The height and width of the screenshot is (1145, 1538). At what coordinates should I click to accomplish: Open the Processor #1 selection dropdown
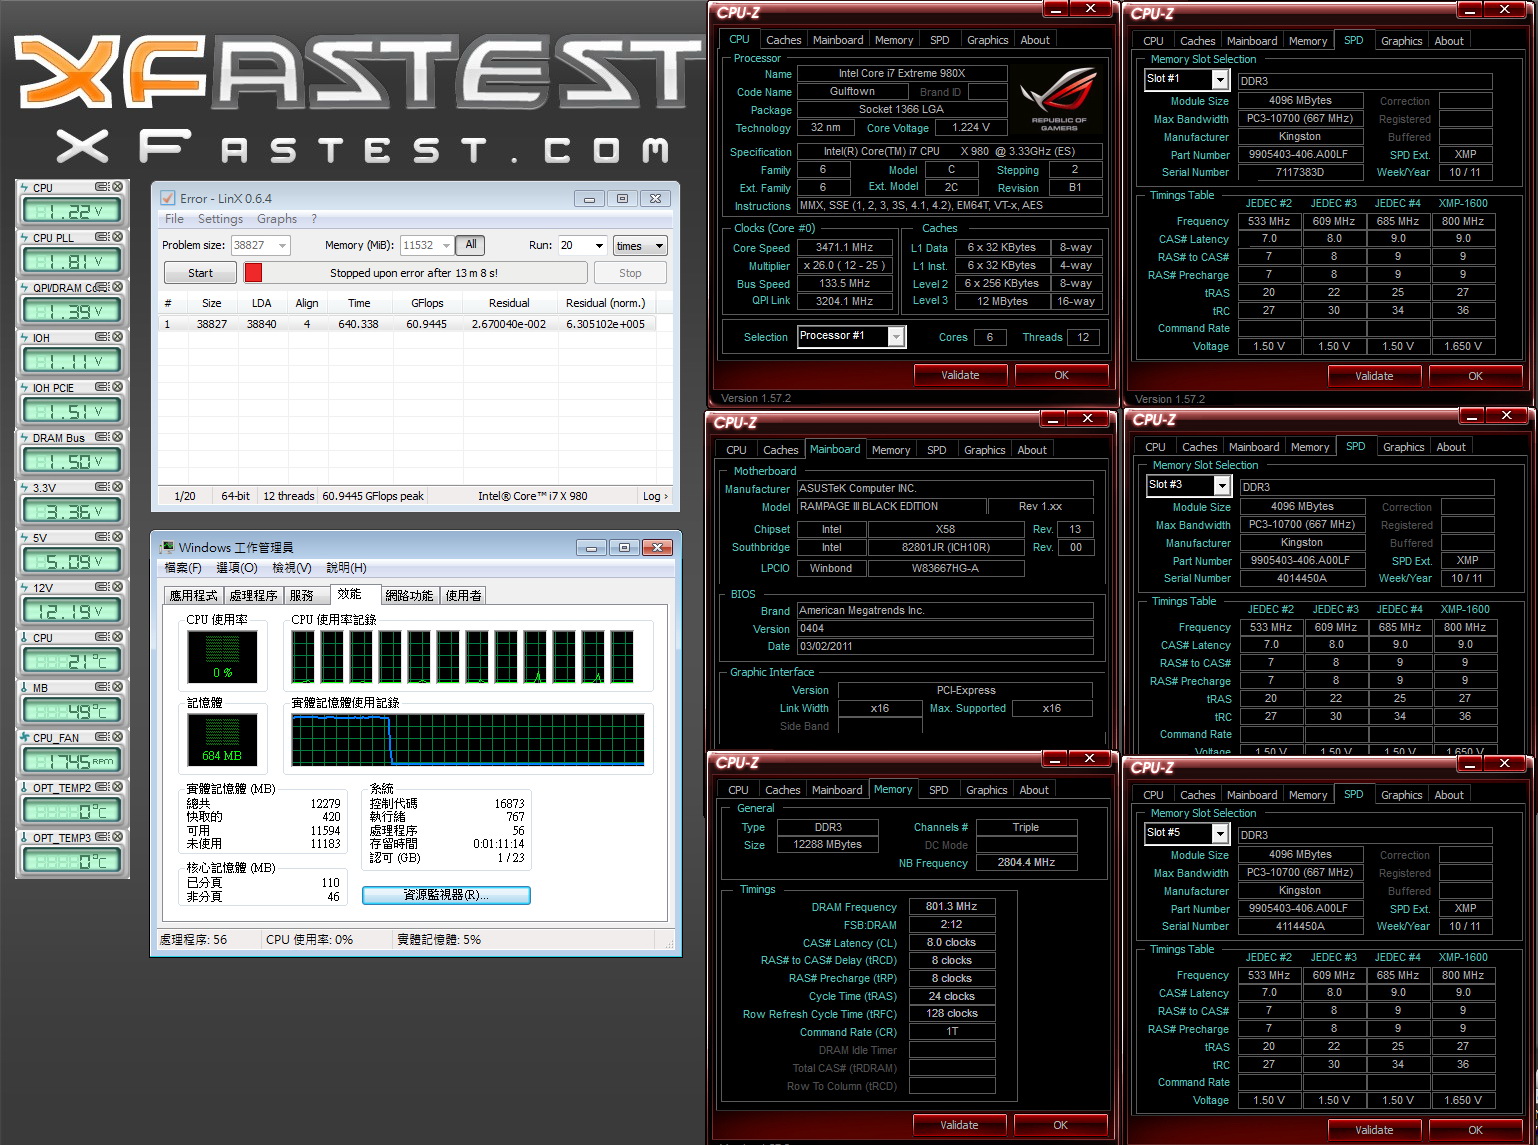click(896, 337)
